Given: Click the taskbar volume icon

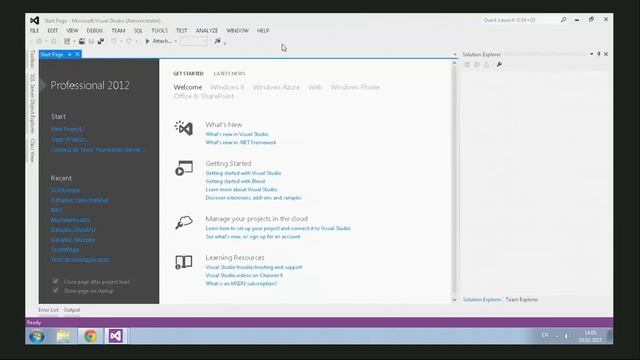Looking at the screenshot, I should pyautogui.click(x=566, y=336).
